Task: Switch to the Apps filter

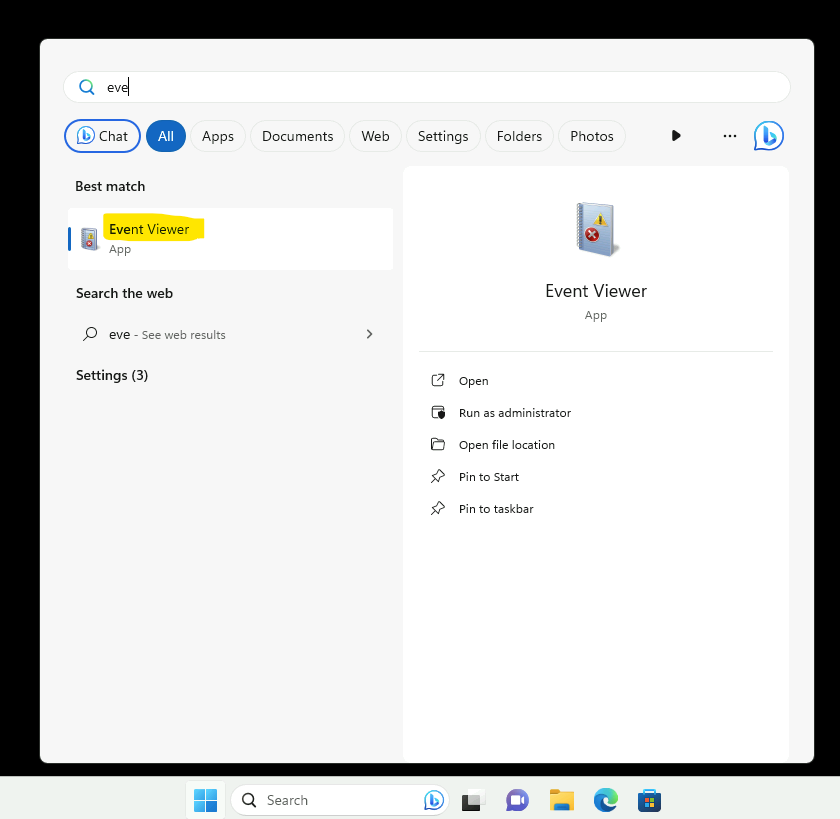Action: coord(218,136)
